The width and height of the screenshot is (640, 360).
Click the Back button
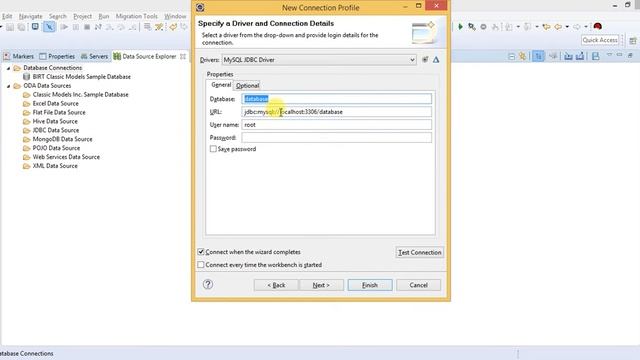[276, 285]
